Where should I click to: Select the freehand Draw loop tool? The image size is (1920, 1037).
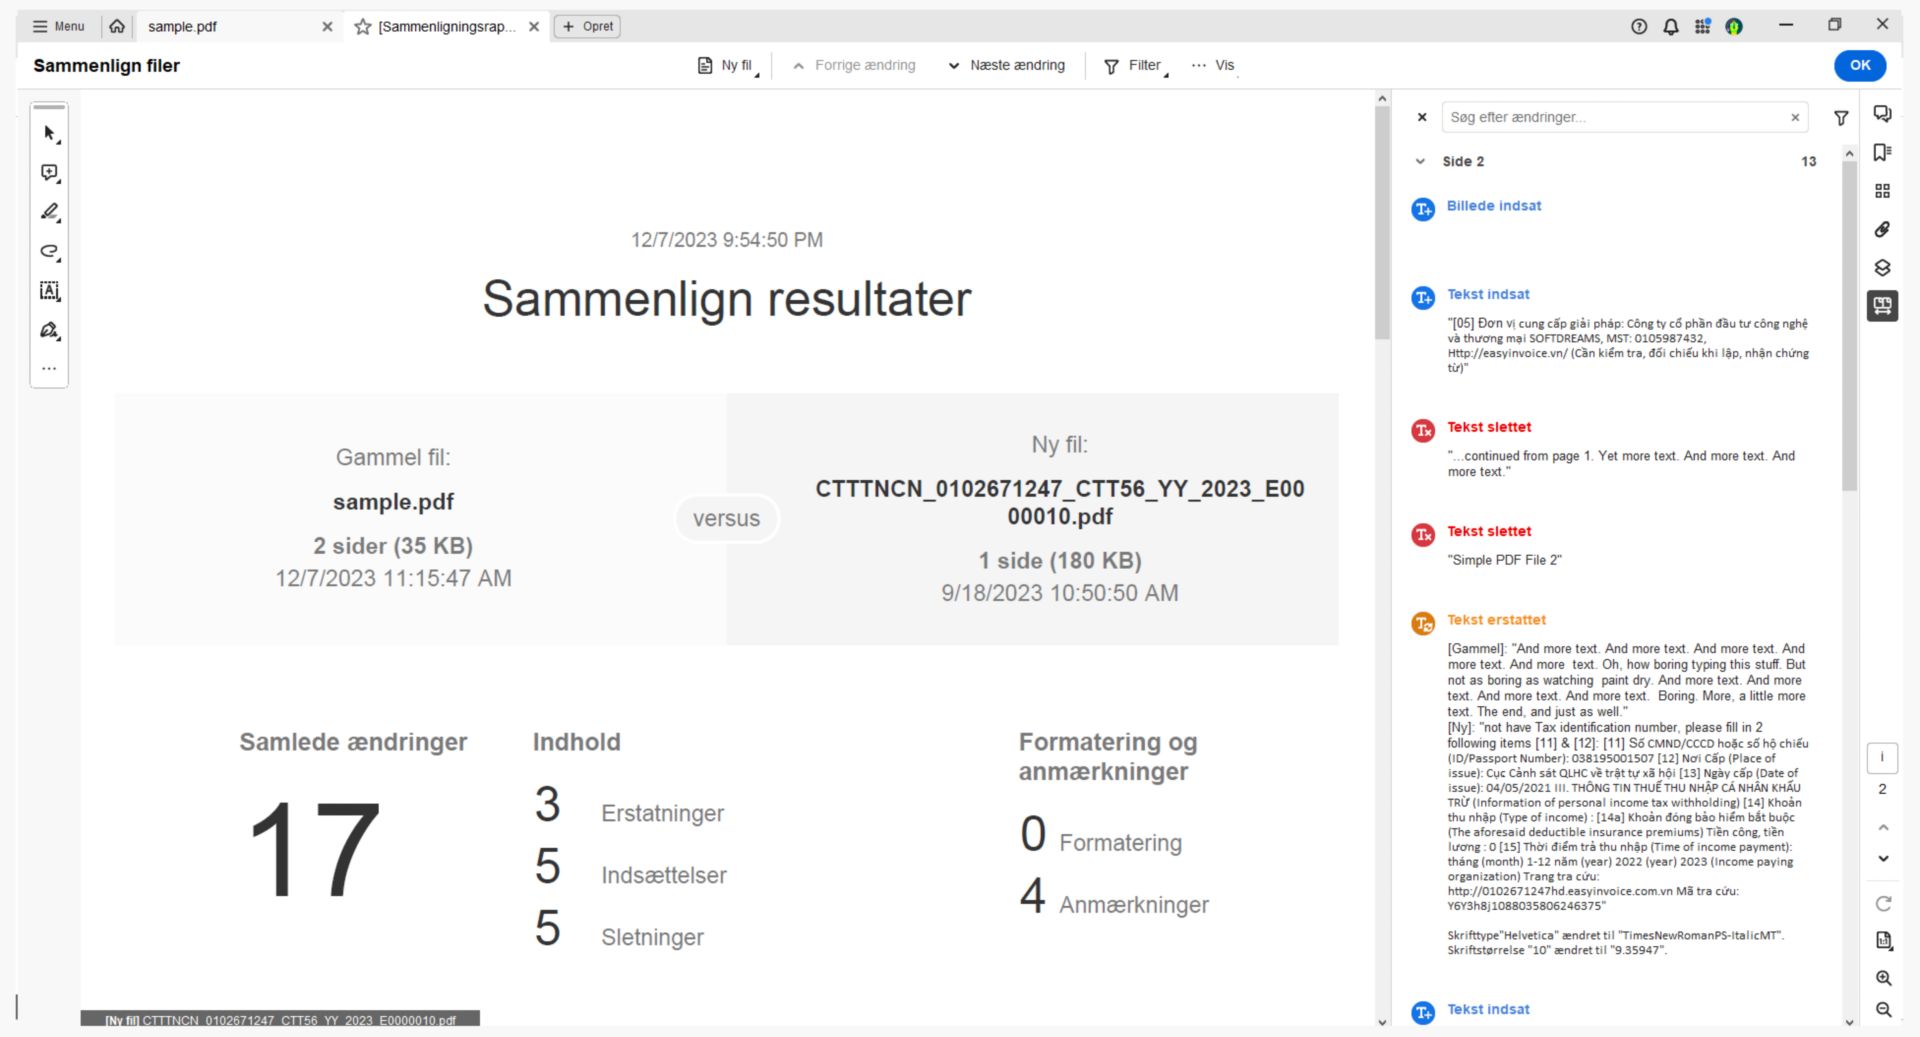point(49,251)
